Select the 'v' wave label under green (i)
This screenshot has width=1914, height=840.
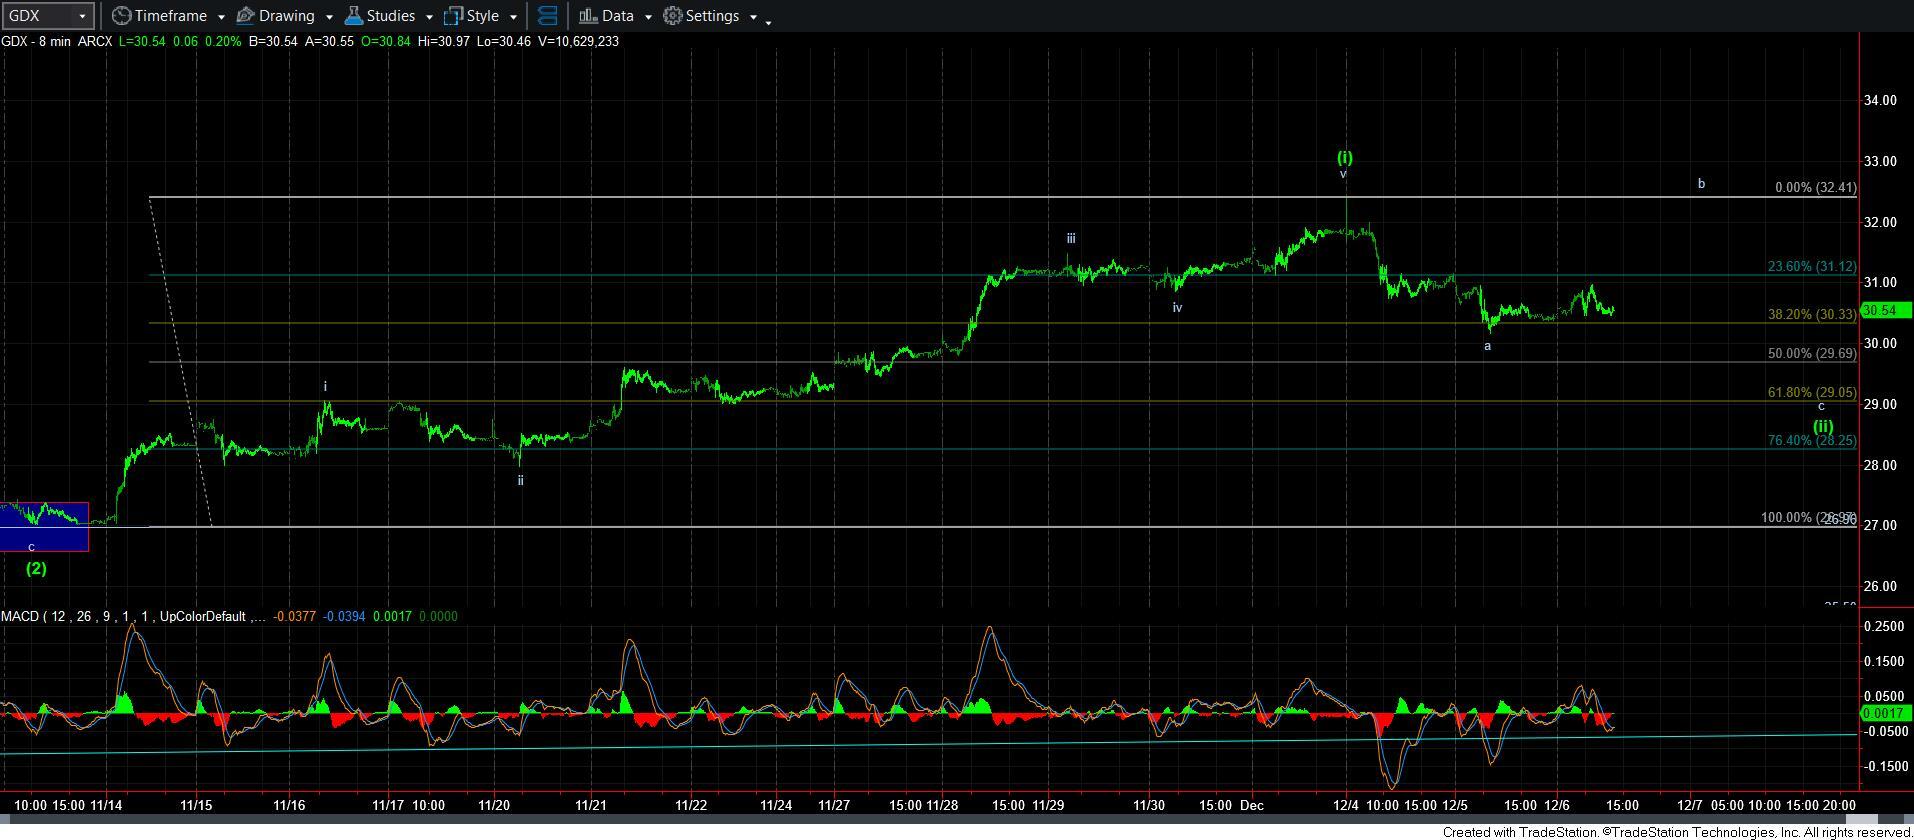(x=1343, y=174)
